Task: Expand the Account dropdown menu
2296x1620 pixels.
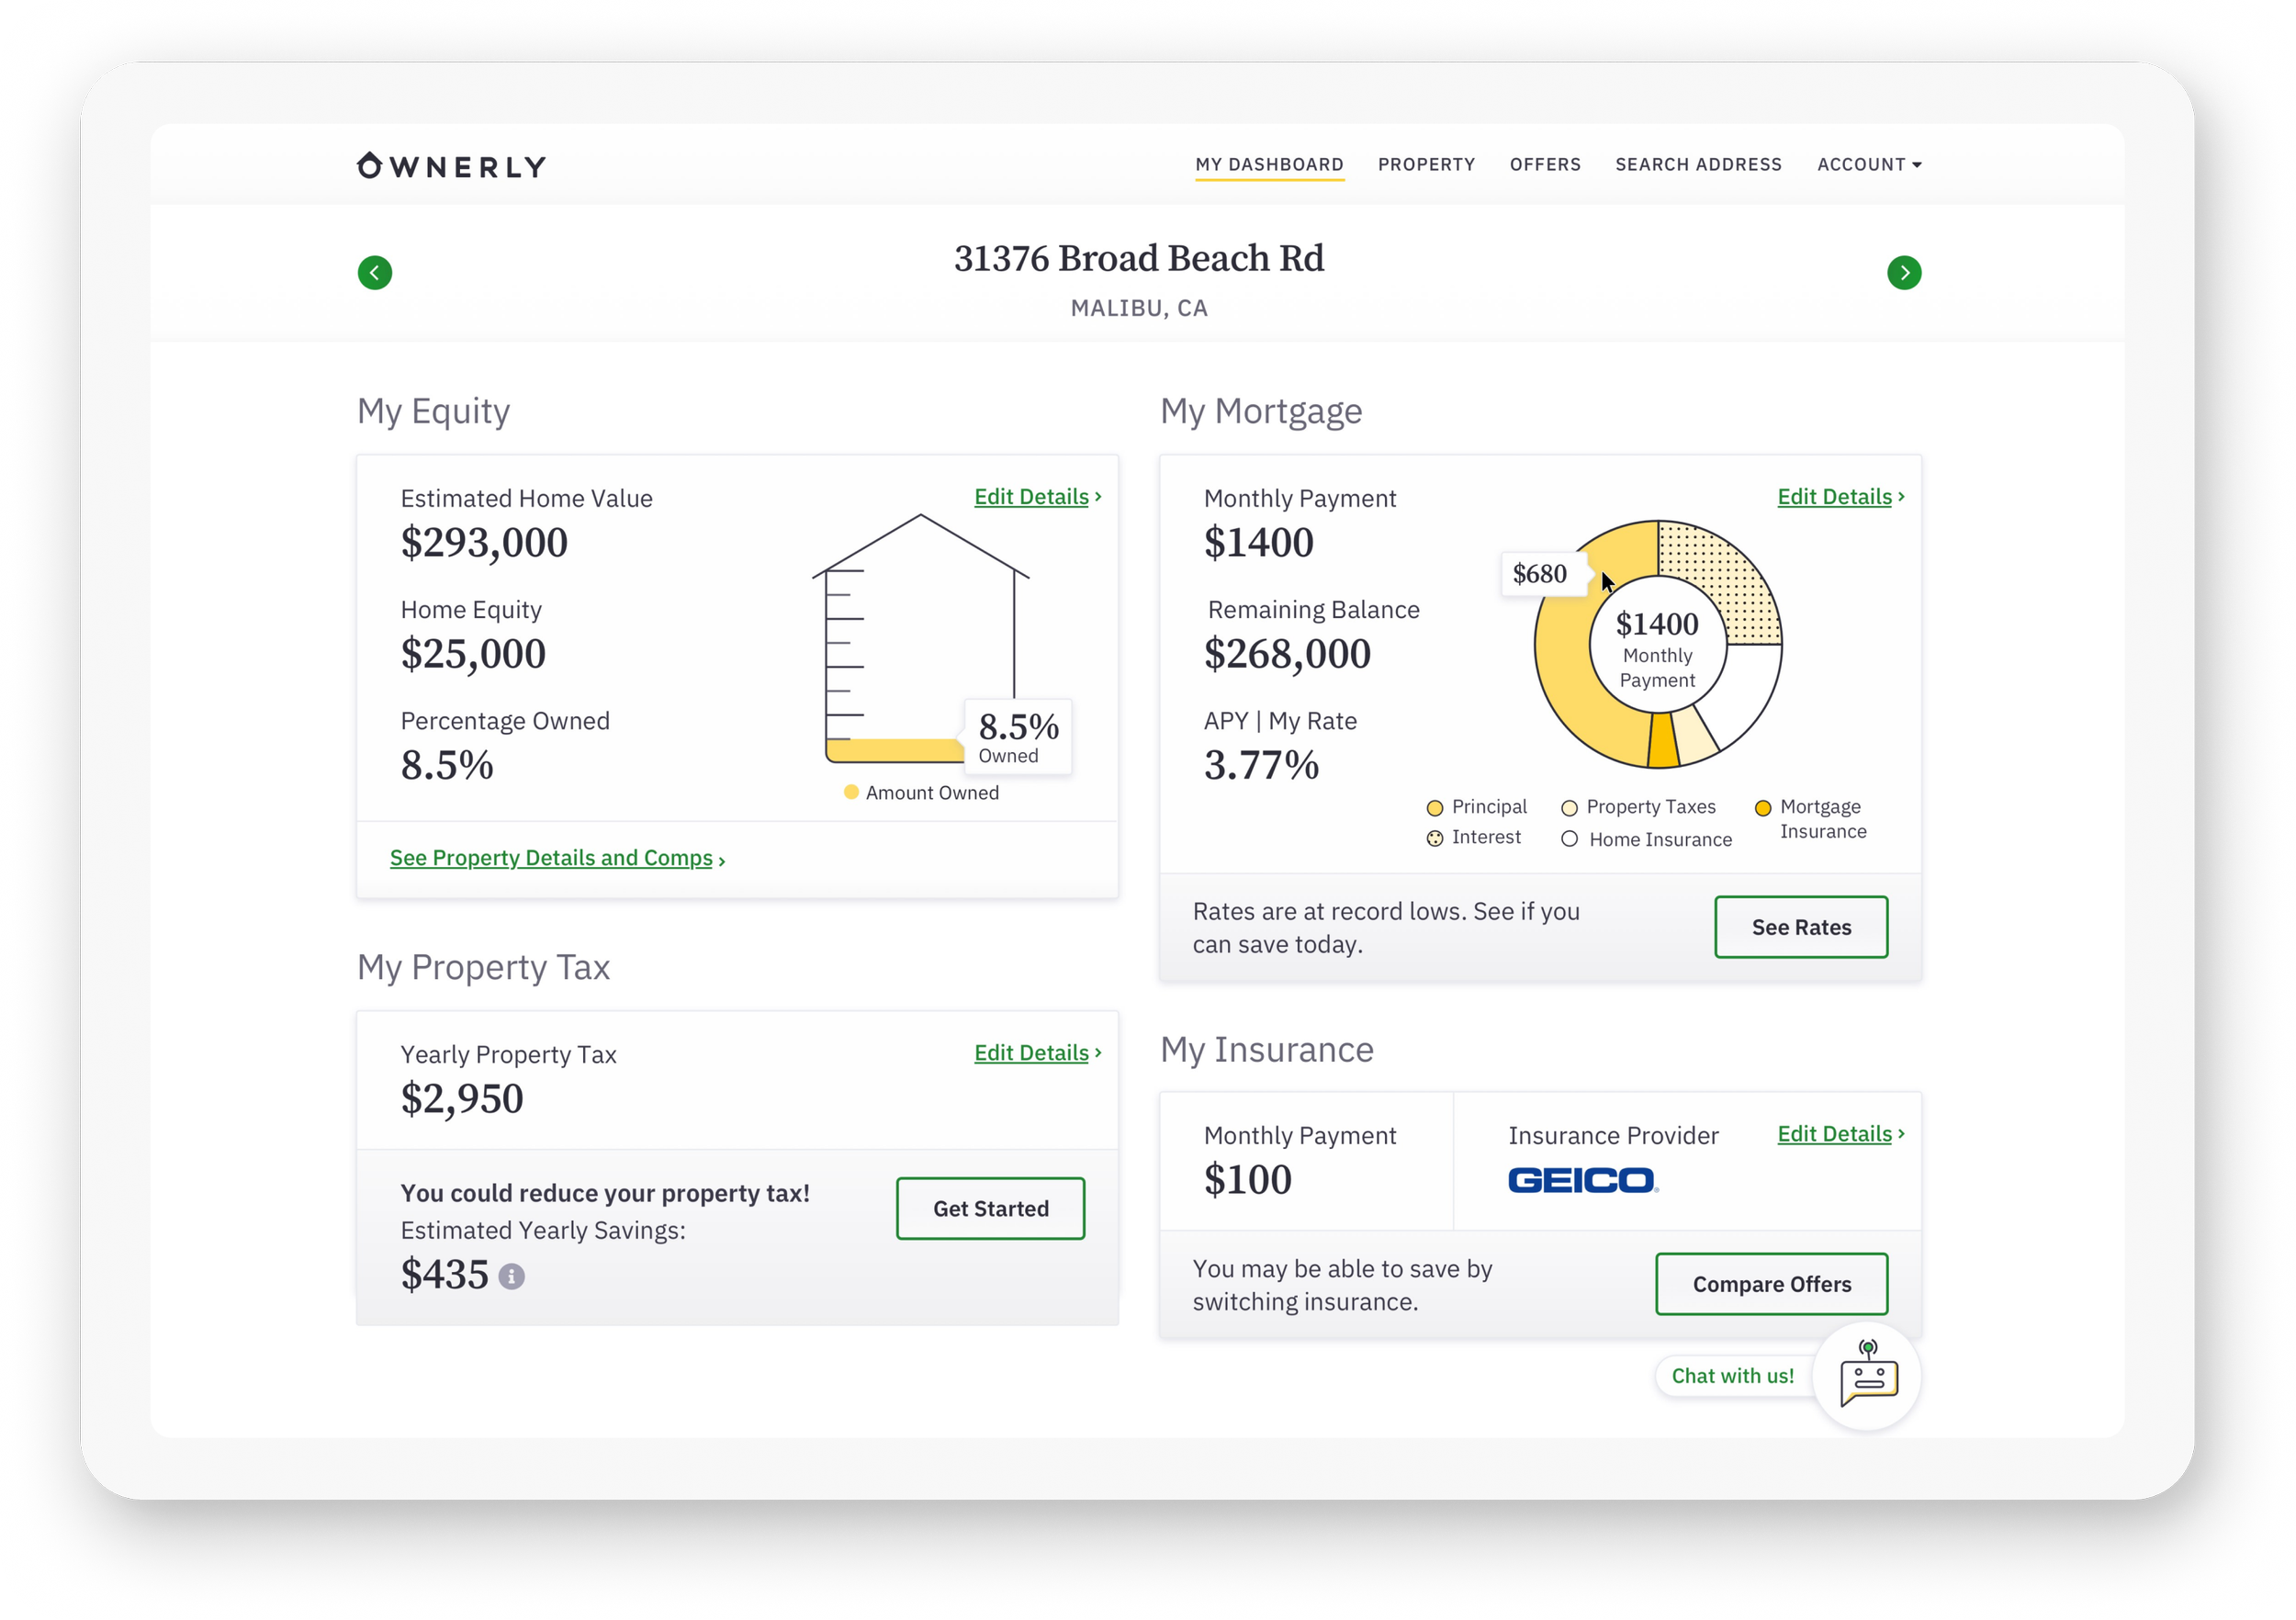Action: (1869, 164)
